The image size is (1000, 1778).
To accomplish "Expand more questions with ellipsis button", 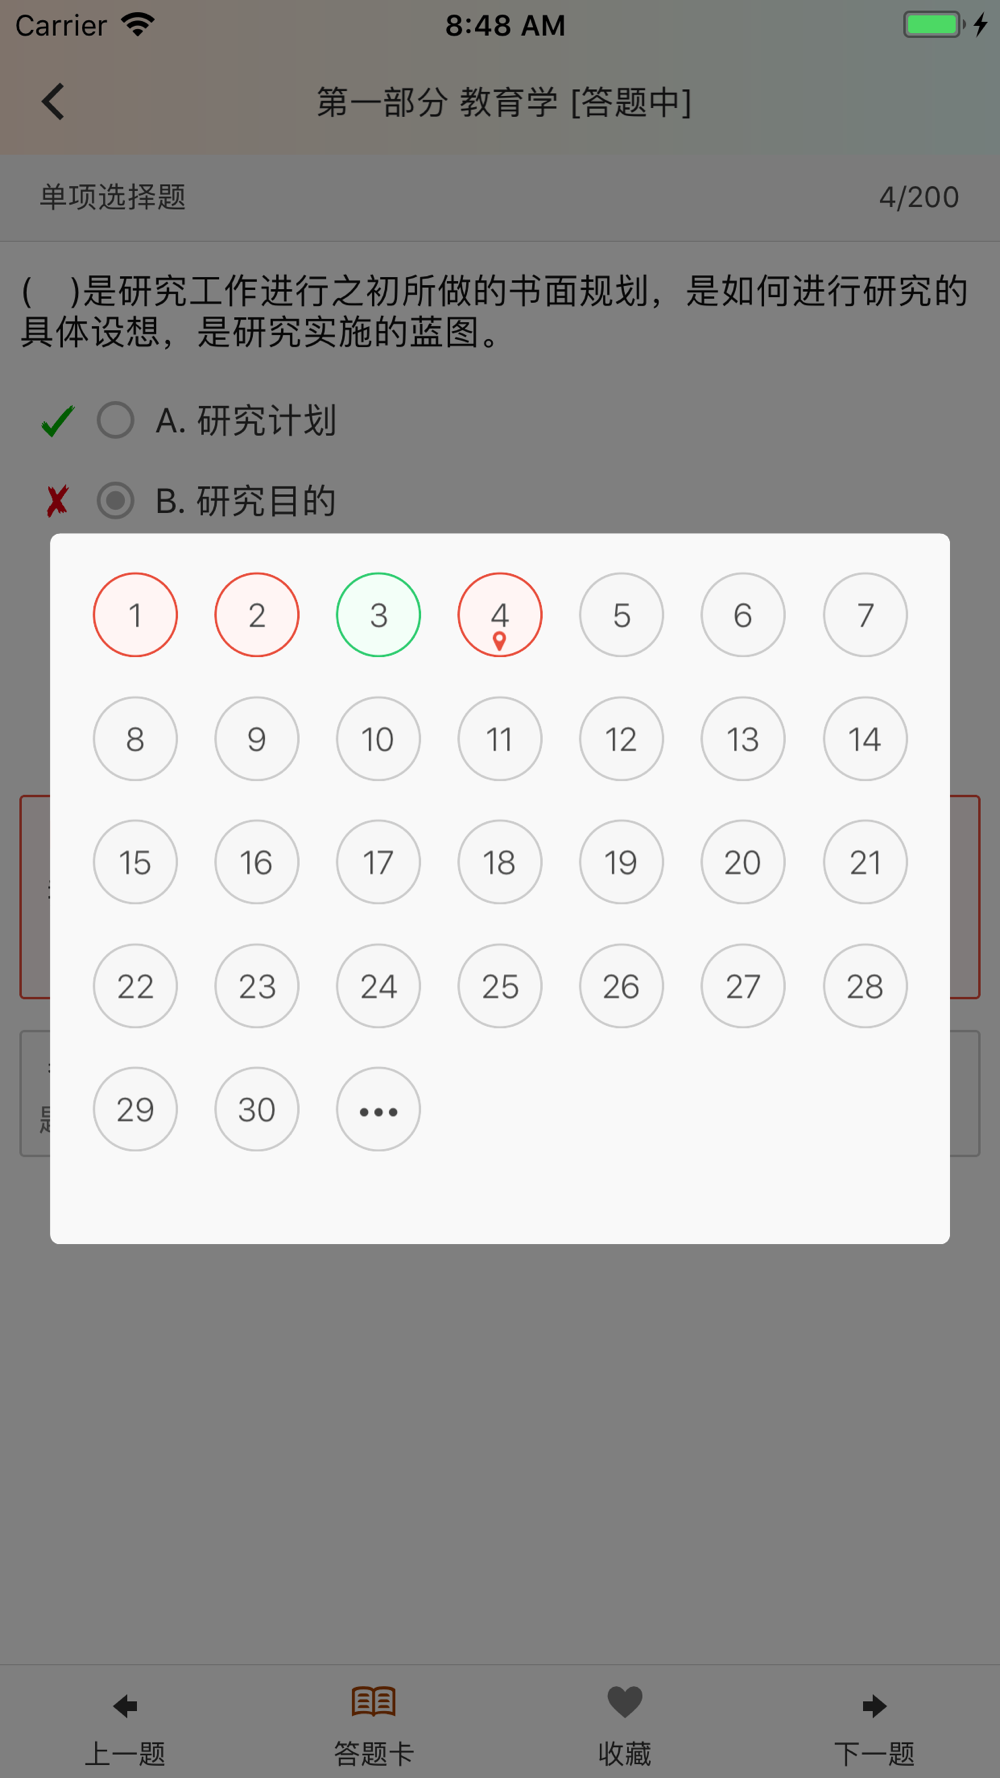I will [x=378, y=1110].
